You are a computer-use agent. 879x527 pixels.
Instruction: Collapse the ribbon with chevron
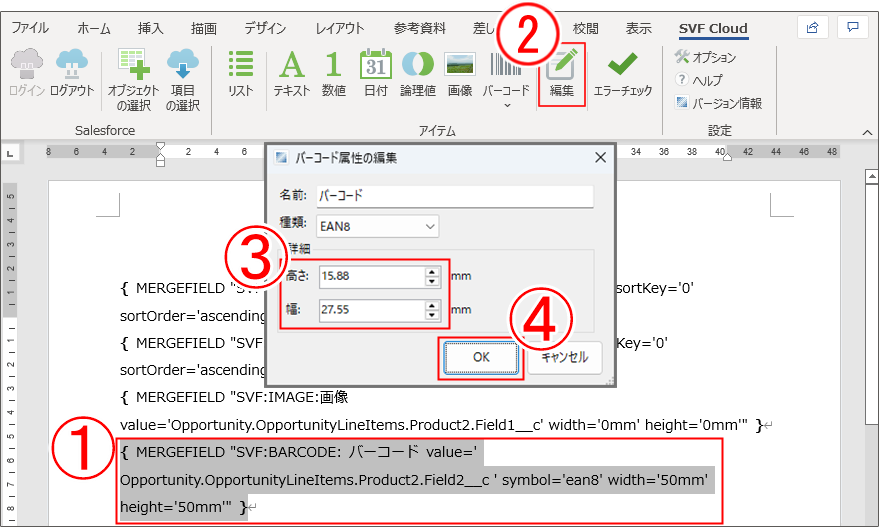pos(867,132)
